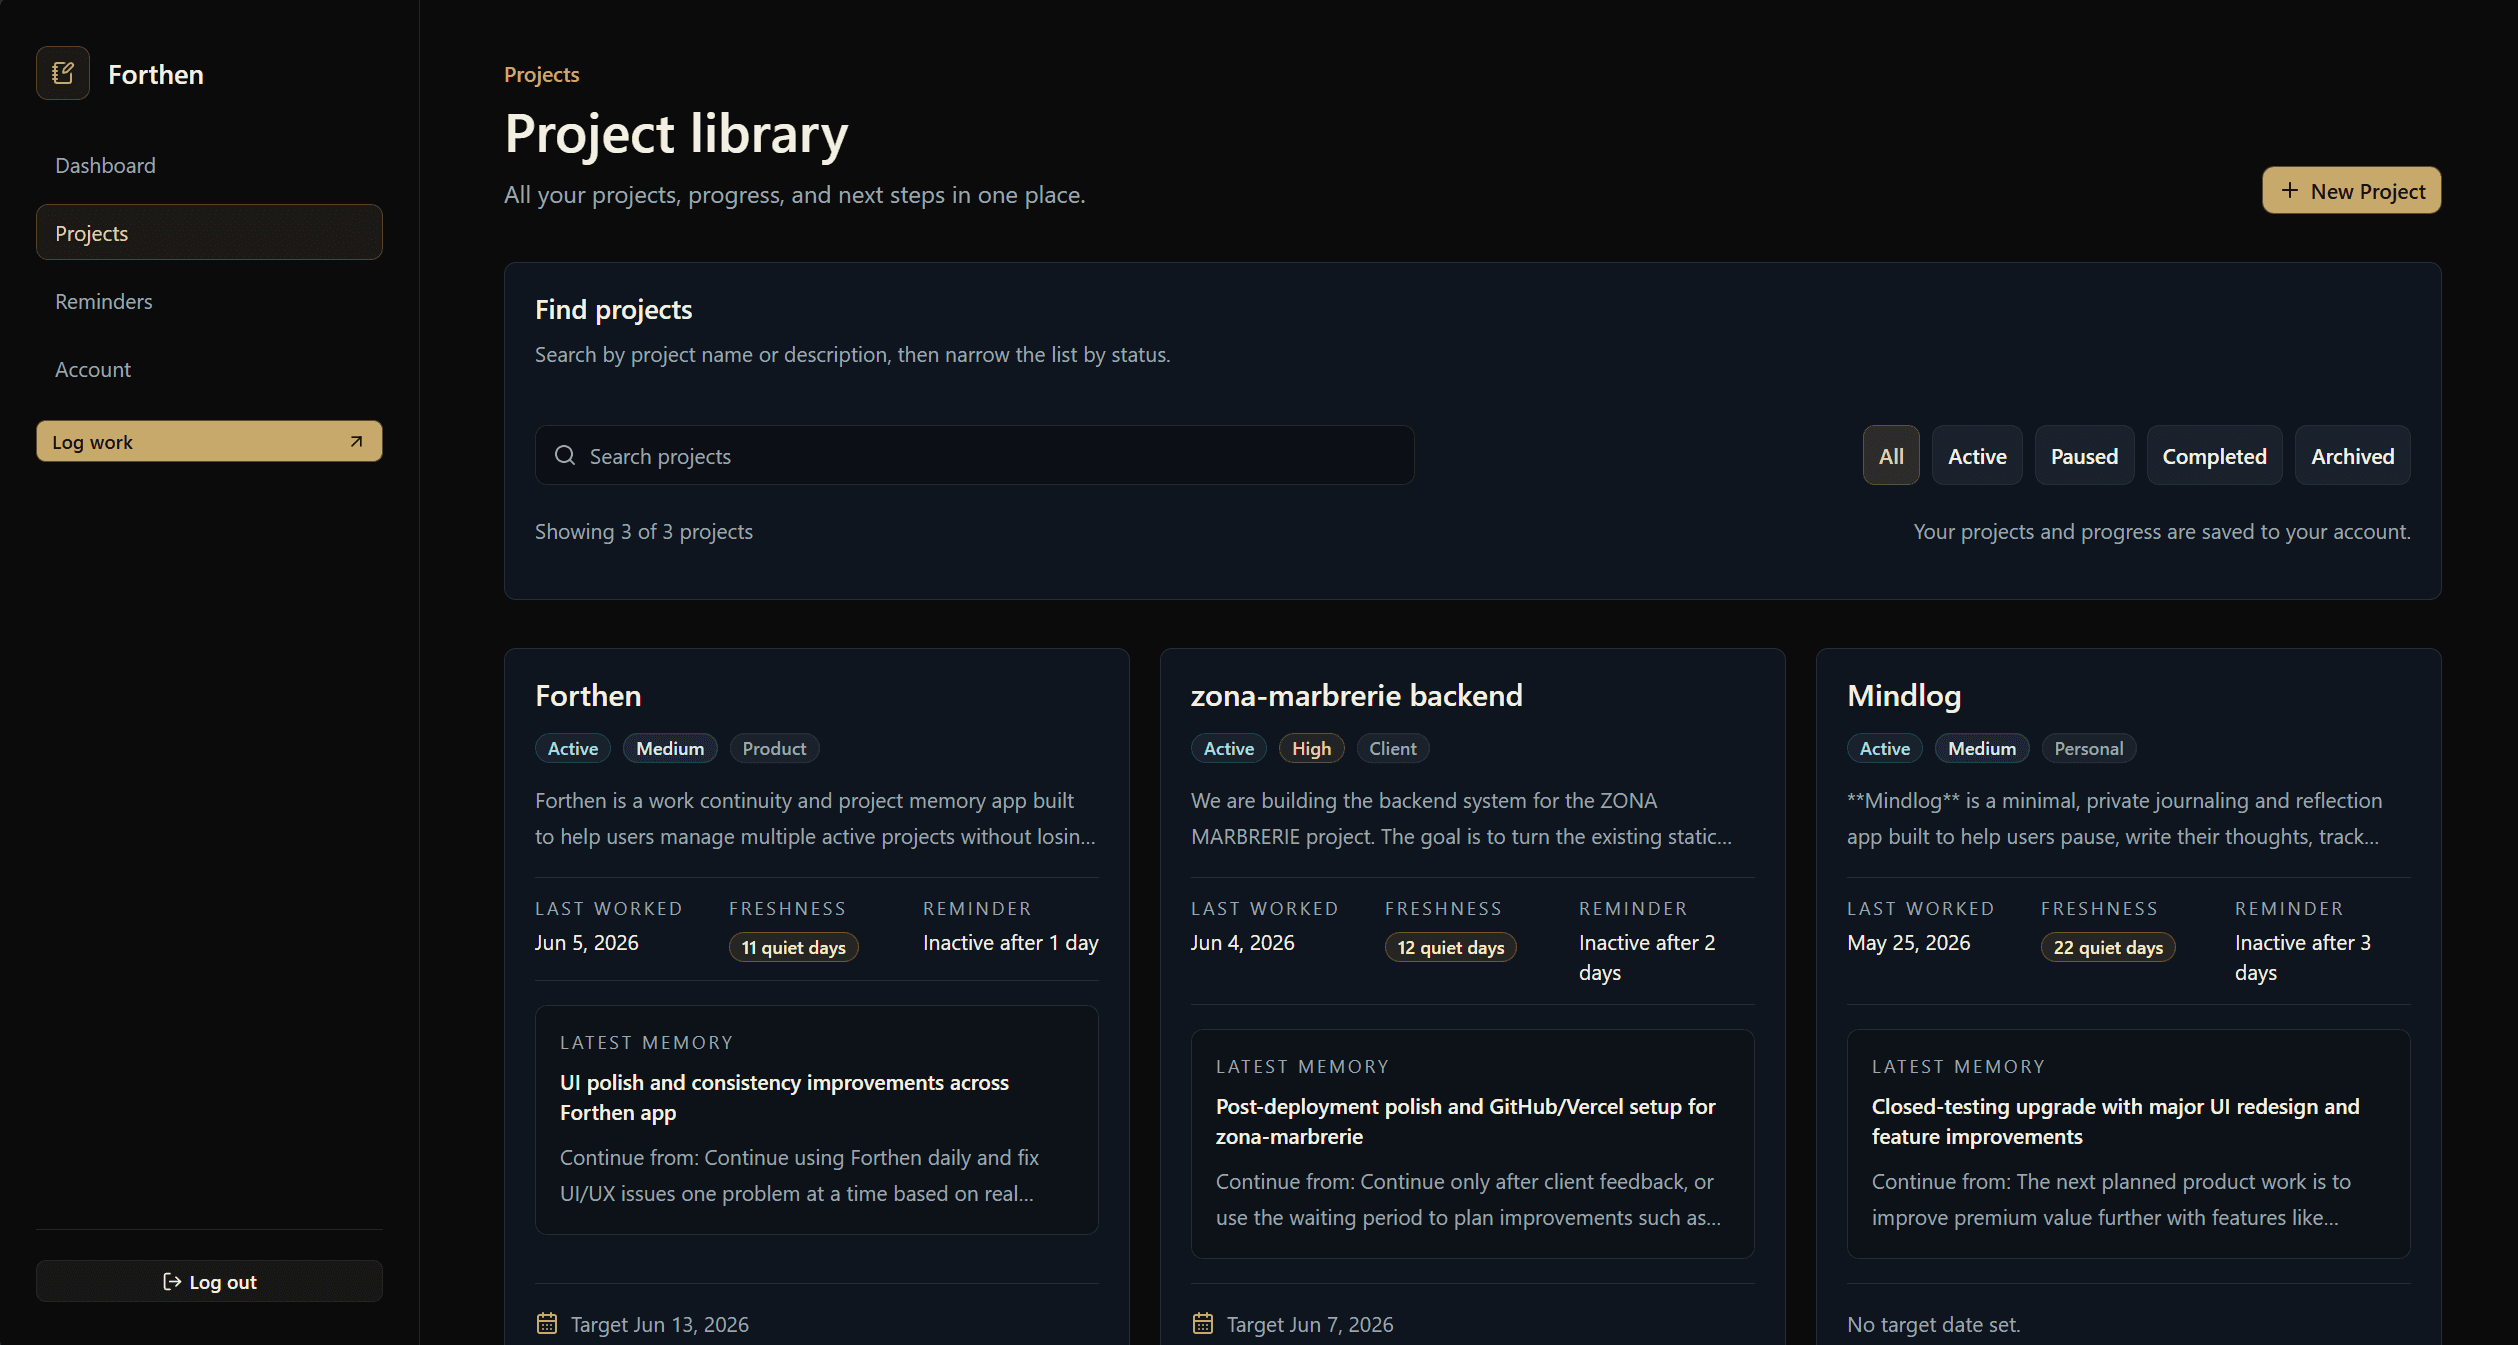This screenshot has height=1345, width=2518.
Task: Click 'Inactive after 1 day' reminder
Action: [x=1010, y=942]
